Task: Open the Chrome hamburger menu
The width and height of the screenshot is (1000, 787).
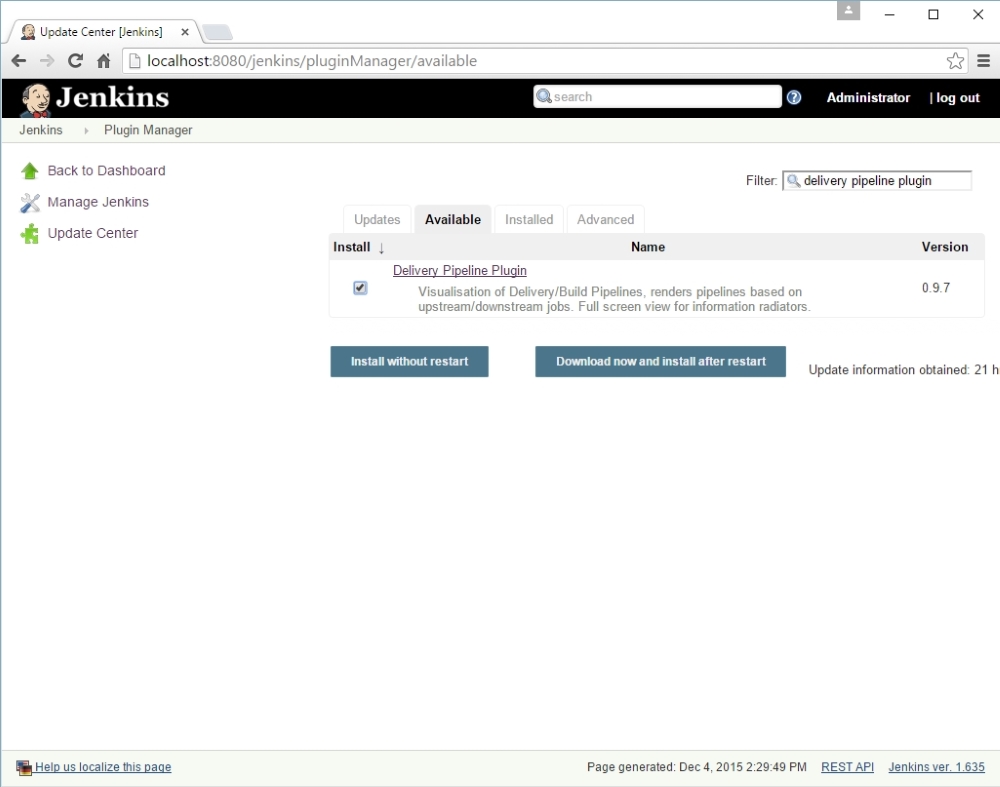Action: coord(983,61)
